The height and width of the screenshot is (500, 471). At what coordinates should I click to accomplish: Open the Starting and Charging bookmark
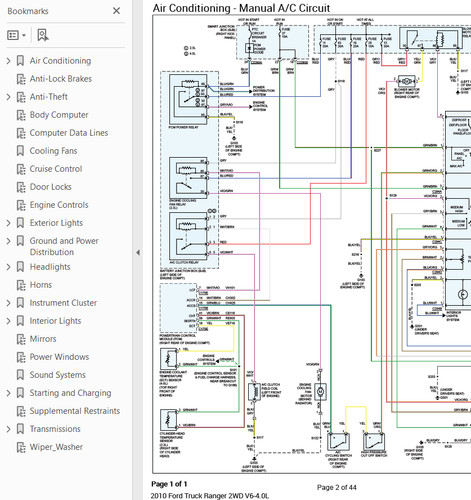click(x=70, y=393)
